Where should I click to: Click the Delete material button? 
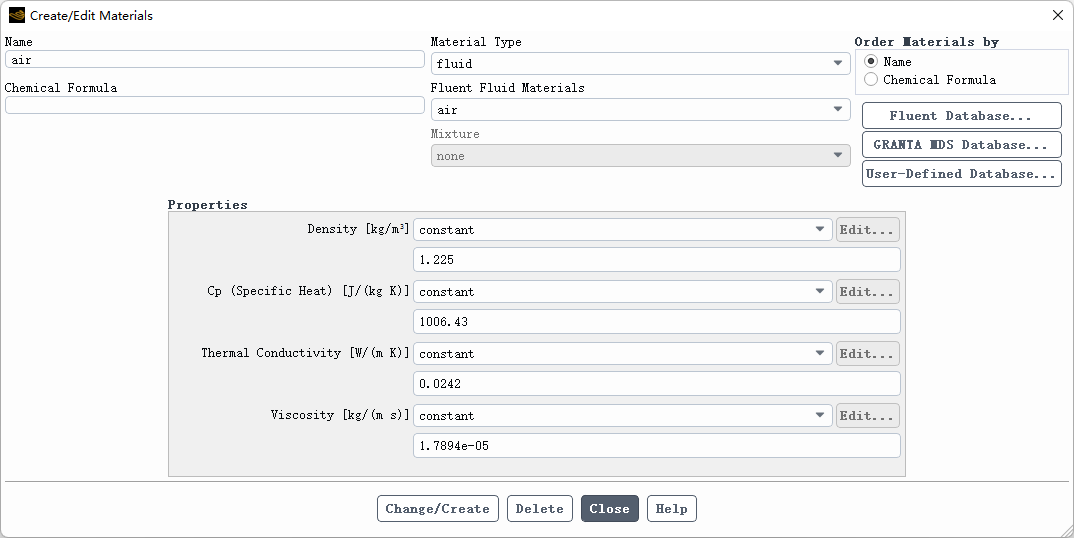click(x=540, y=509)
